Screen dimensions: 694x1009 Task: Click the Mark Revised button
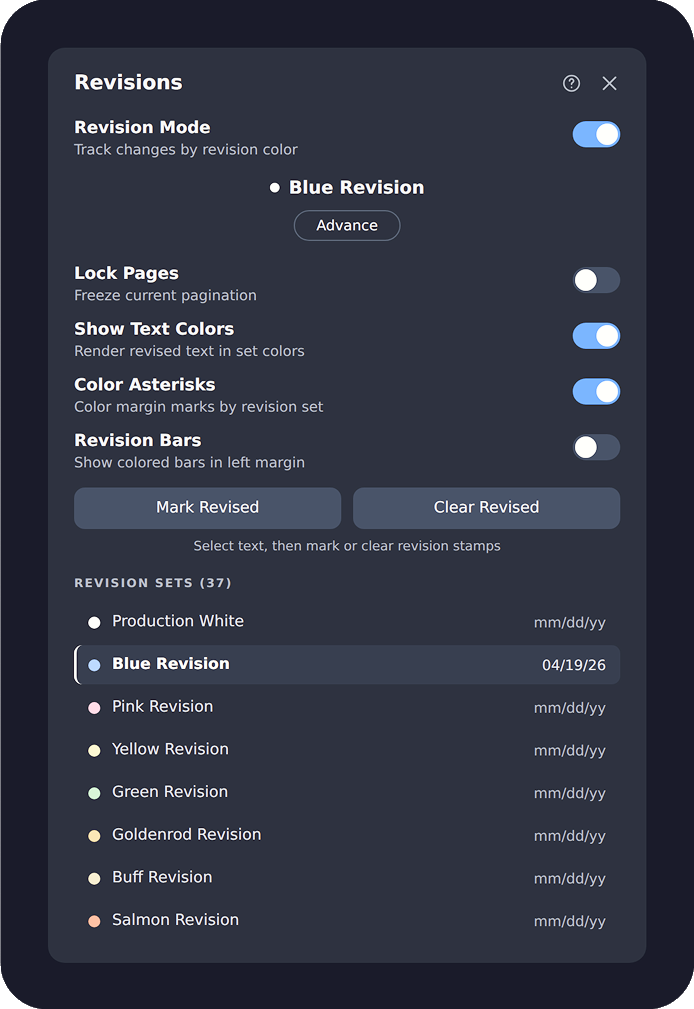click(207, 508)
